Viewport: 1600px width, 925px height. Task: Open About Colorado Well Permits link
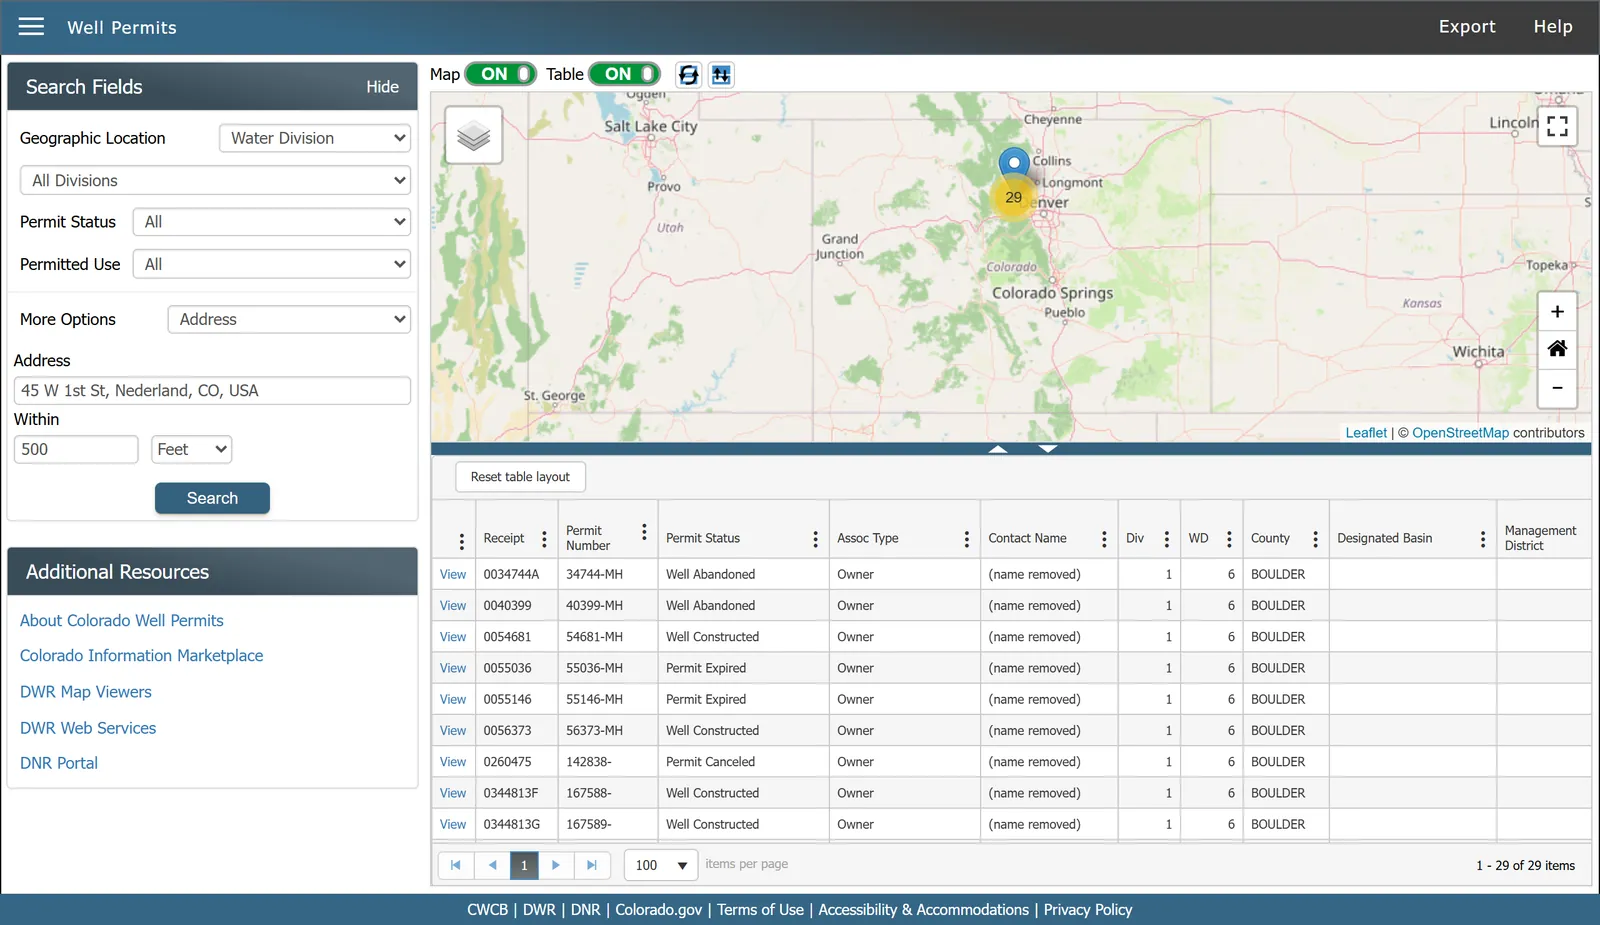[122, 620]
